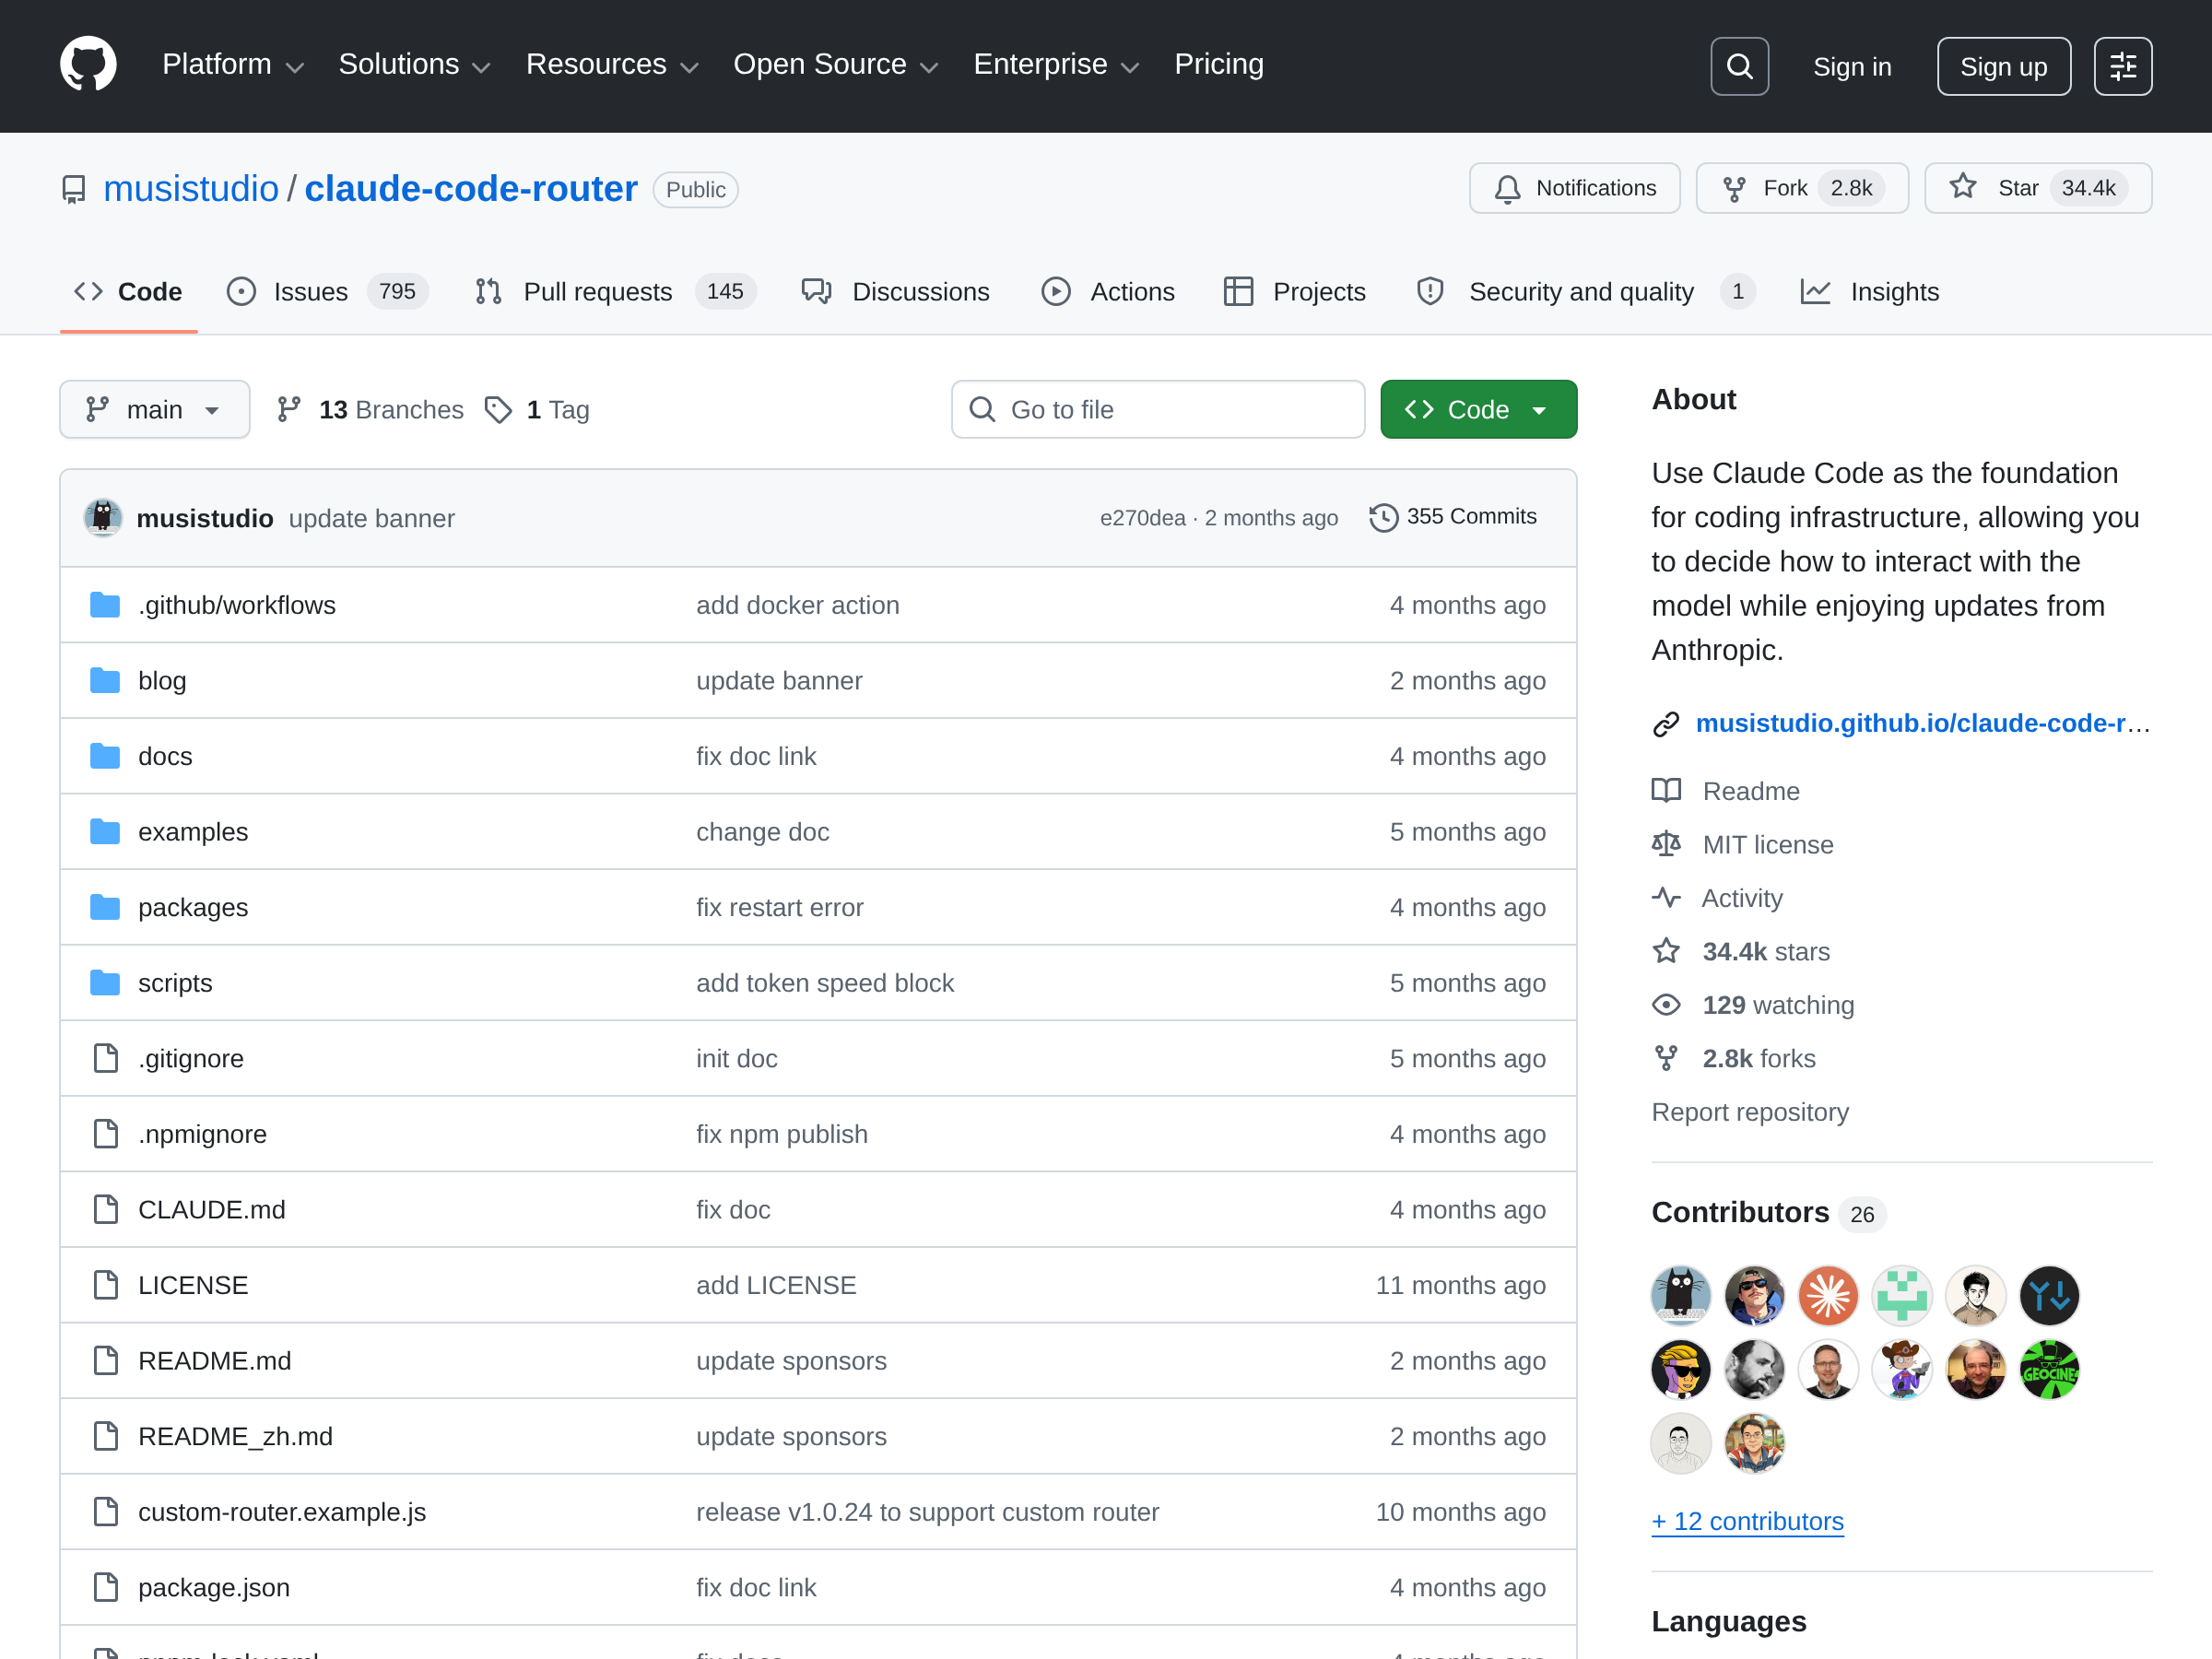Open the main branch selector dropdown
The height and width of the screenshot is (1659, 2212).
[155, 410]
